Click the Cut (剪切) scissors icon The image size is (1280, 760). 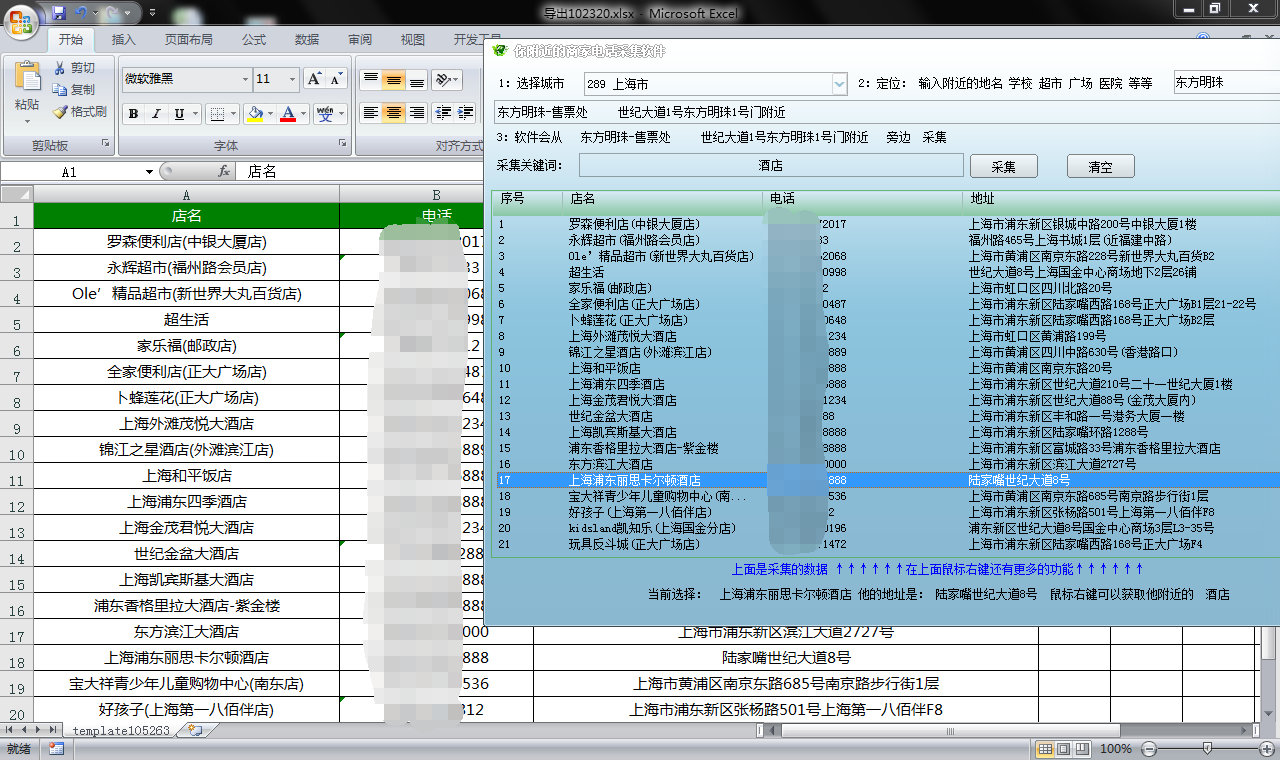pos(61,68)
